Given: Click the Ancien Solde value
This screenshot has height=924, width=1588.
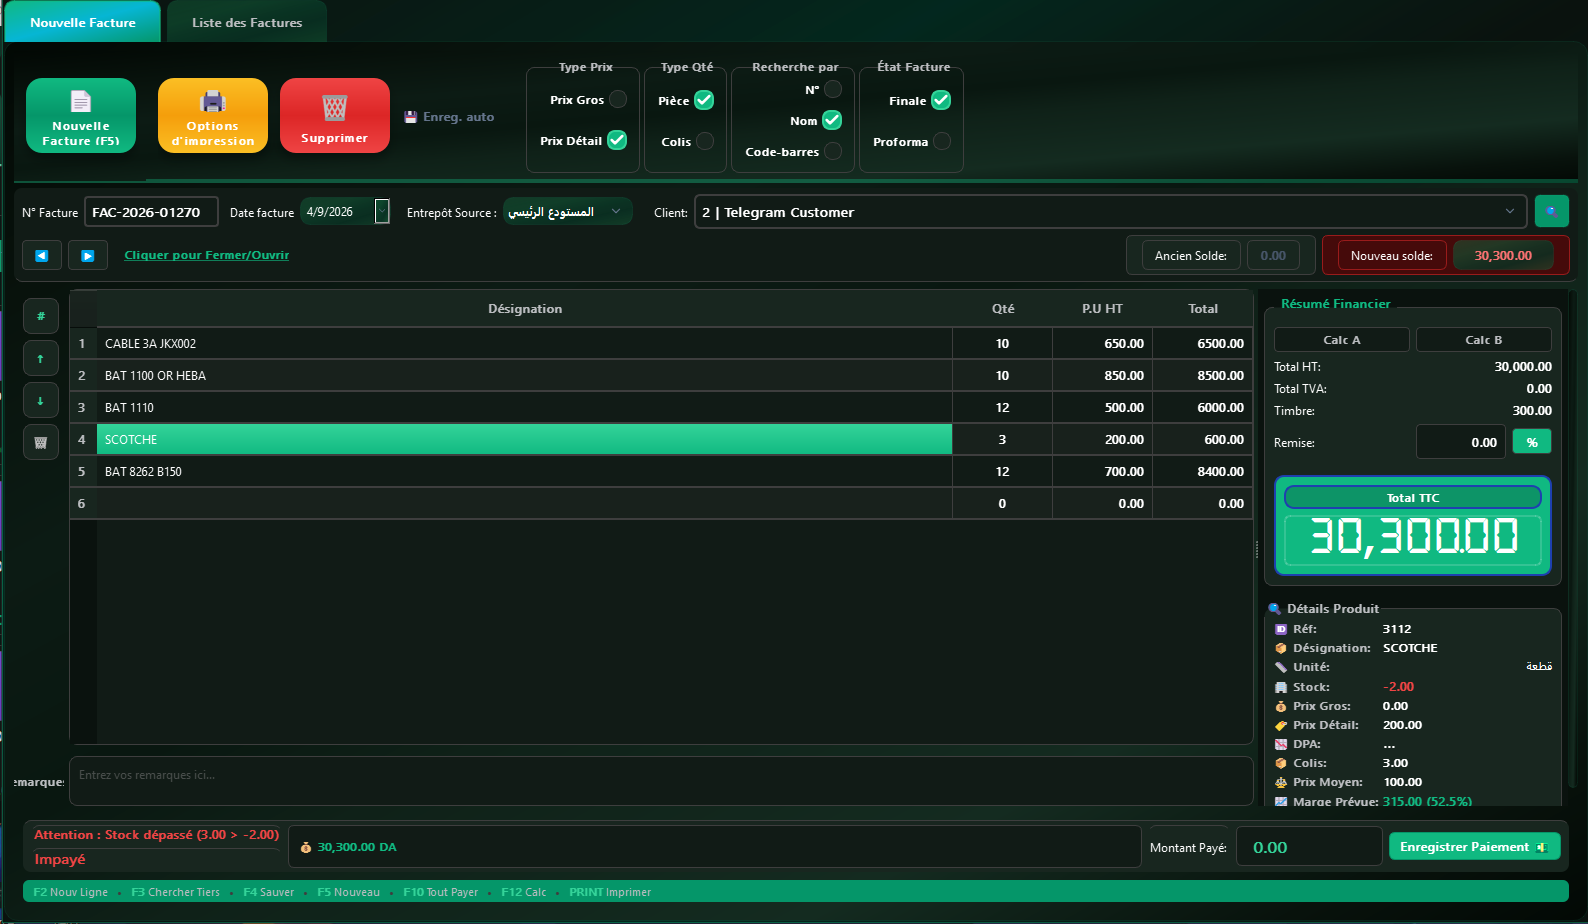Looking at the screenshot, I should coord(1273,255).
